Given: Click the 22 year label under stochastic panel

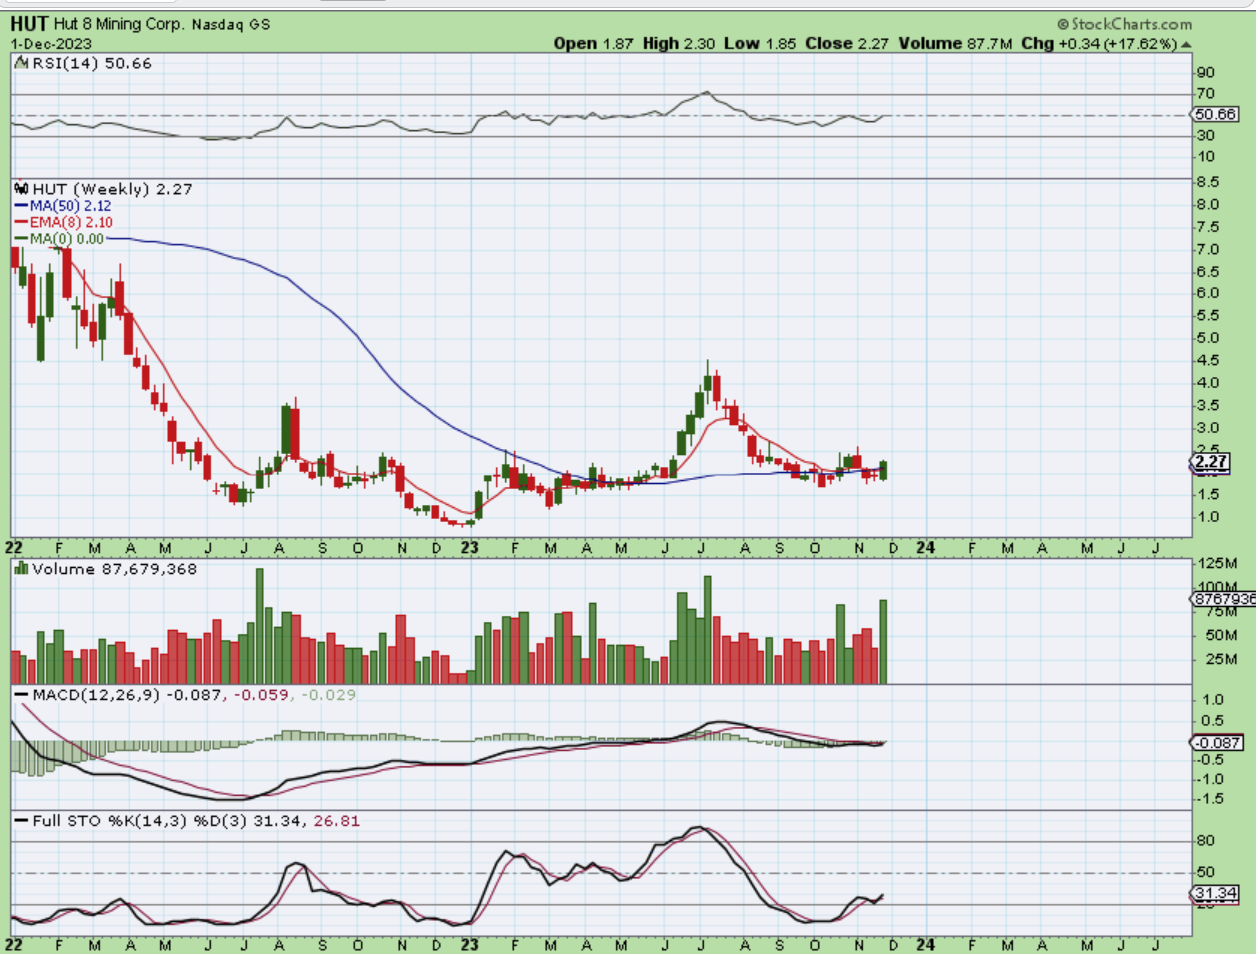Looking at the screenshot, I should pyautogui.click(x=14, y=945).
